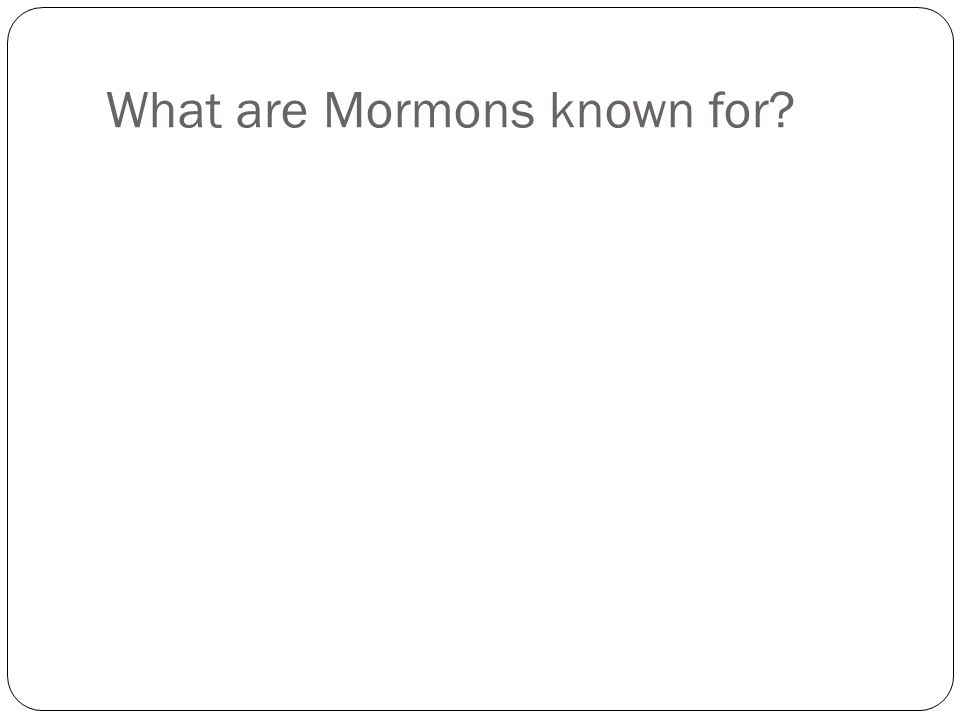The width and height of the screenshot is (960, 720).
Task: Click the slide's bottom border line
Action: (x=480, y=710)
